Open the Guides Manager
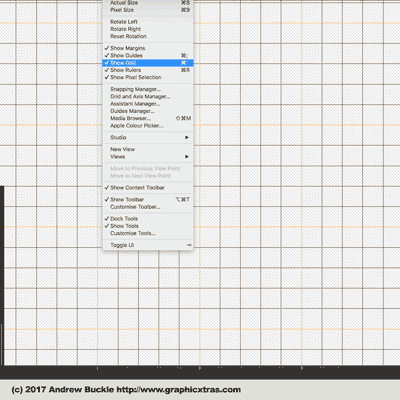 [148, 111]
